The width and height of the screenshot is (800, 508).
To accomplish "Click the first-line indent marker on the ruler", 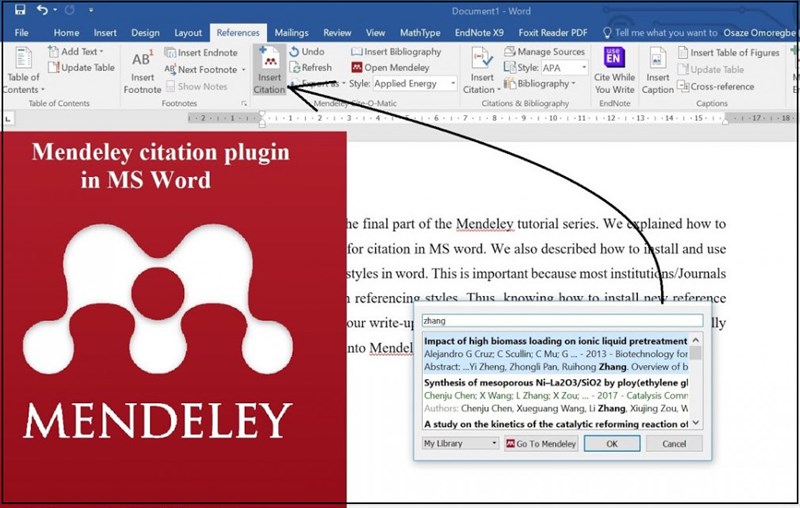I will (x=262, y=114).
